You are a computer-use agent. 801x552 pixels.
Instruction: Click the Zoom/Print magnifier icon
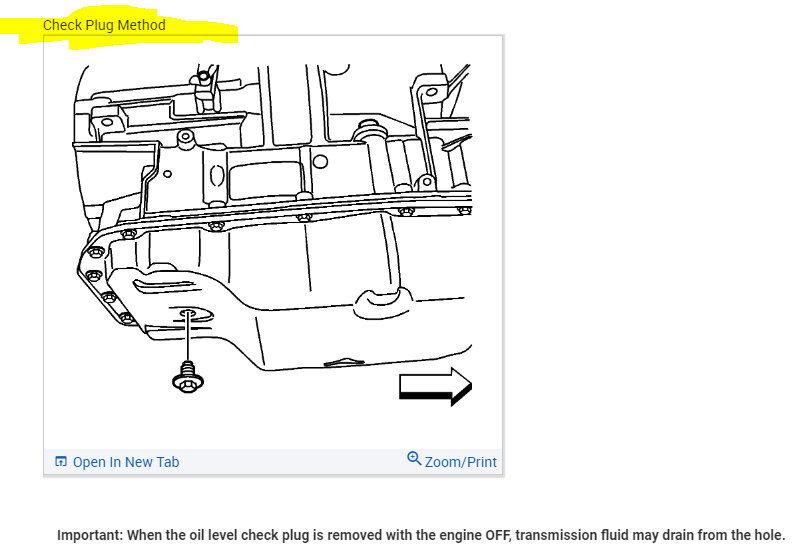tap(414, 458)
